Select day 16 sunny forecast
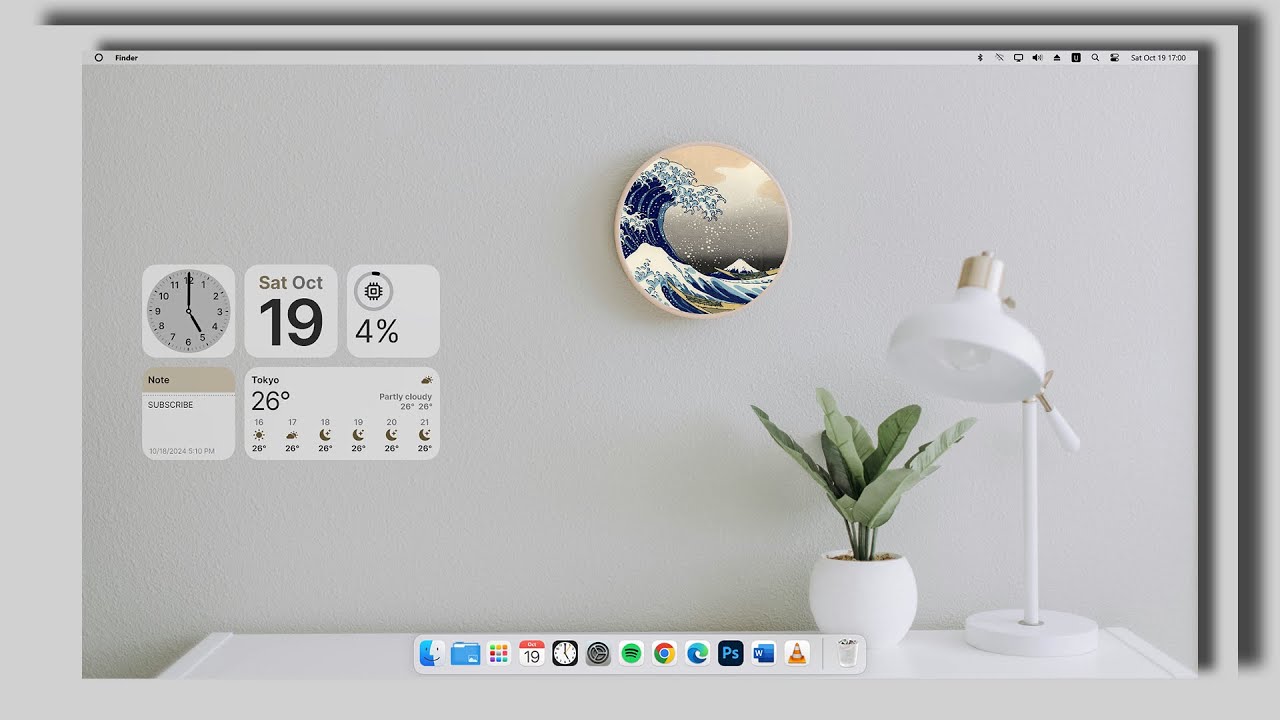 tap(259, 435)
